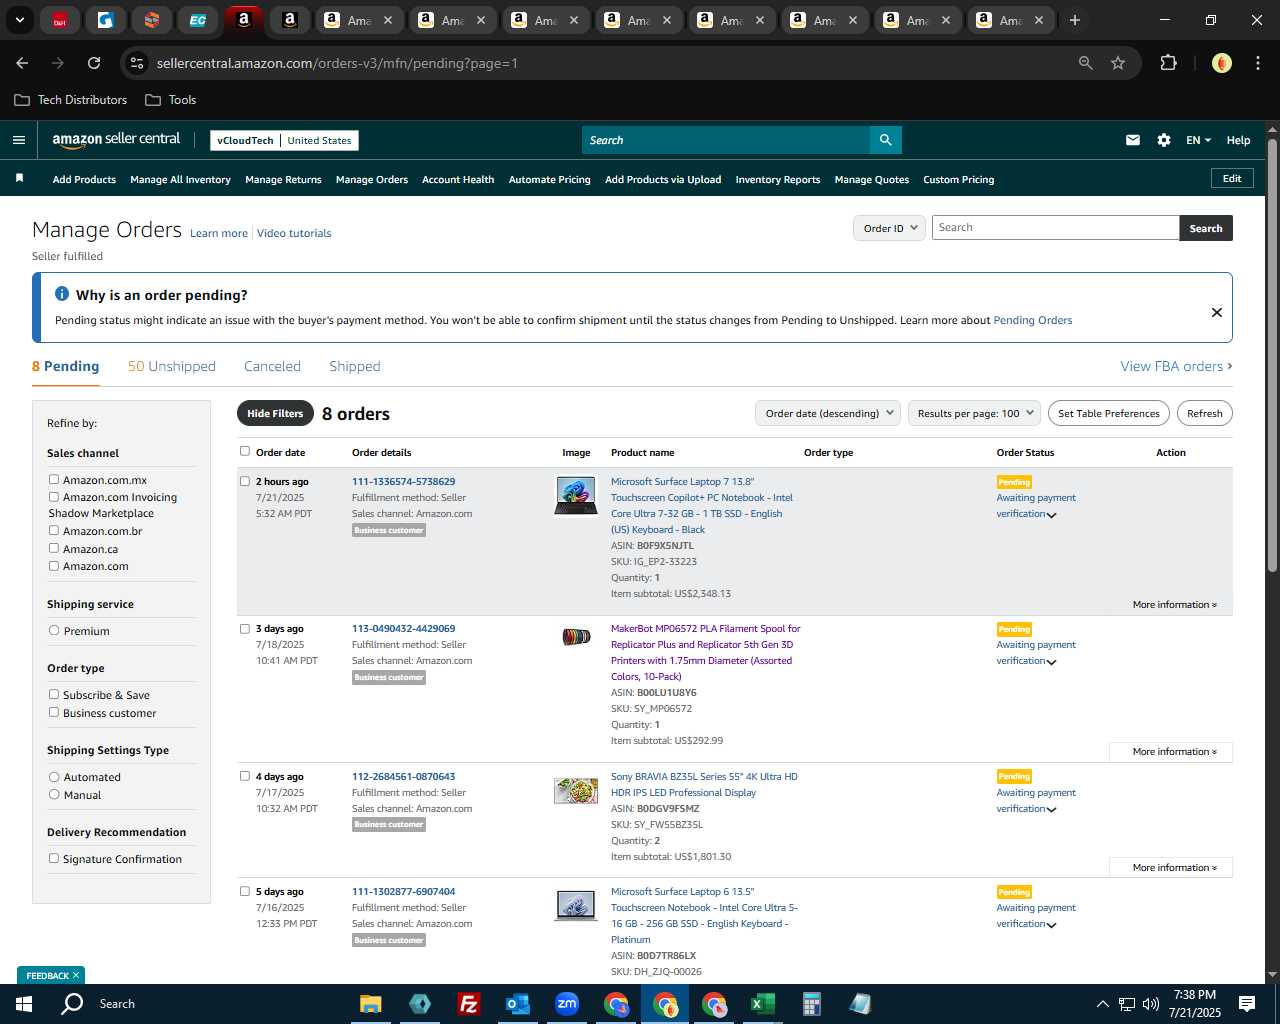1280x1024 pixels.
Task: Click the green FEEDBACK tab
Action: click(51, 975)
